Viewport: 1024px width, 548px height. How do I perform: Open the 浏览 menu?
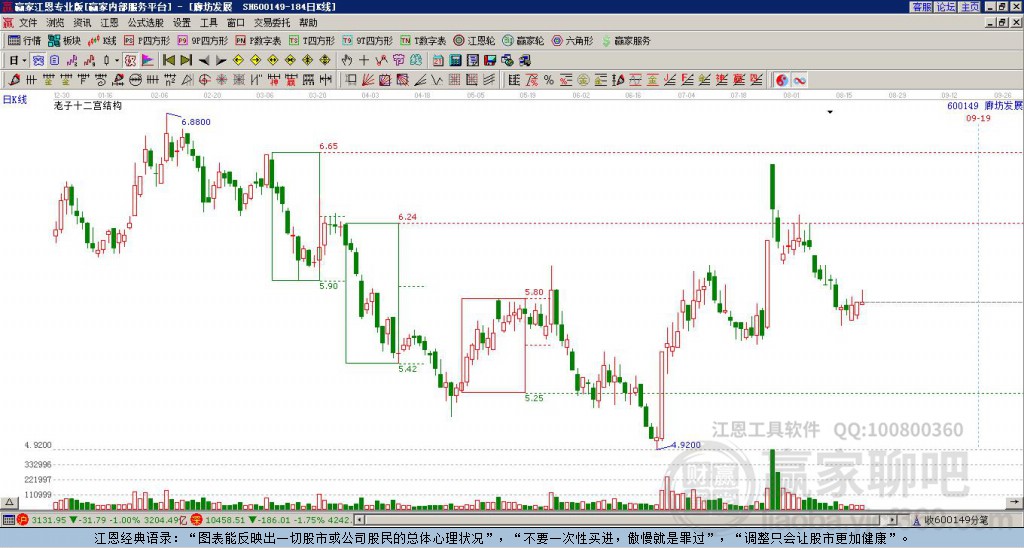56,23
